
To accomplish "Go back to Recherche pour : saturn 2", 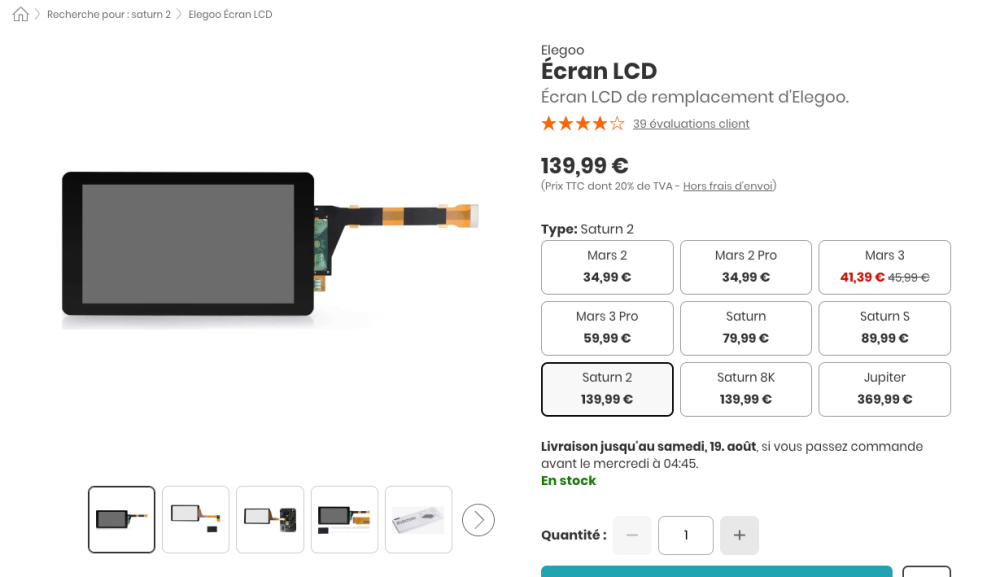I will coord(109,14).
